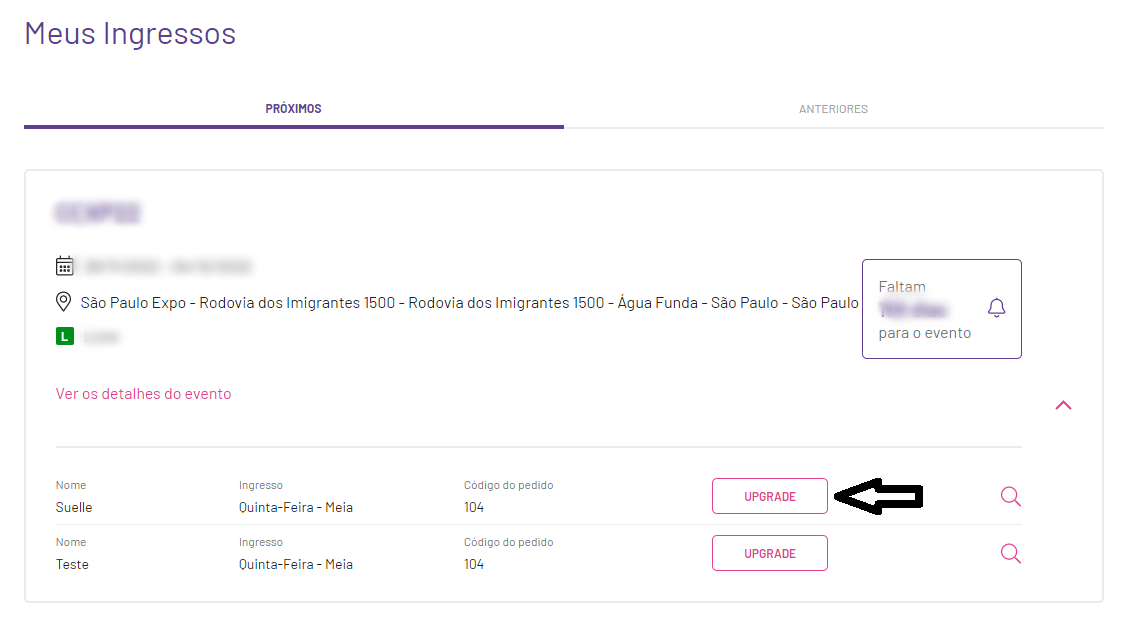The height and width of the screenshot is (636, 1129).
Task: Collapse the event with the pink chevron
Action: click(x=1063, y=406)
